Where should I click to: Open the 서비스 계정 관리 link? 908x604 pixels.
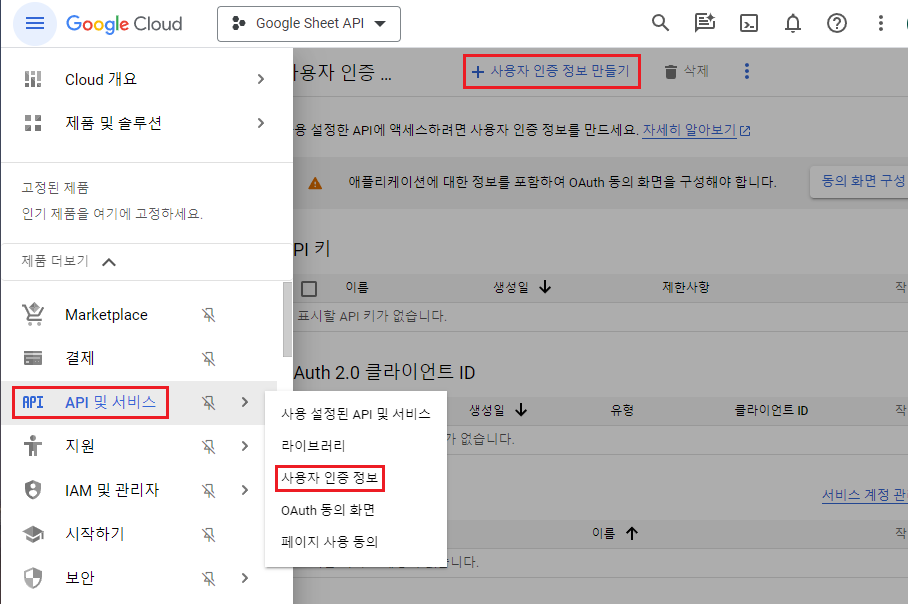click(865, 495)
